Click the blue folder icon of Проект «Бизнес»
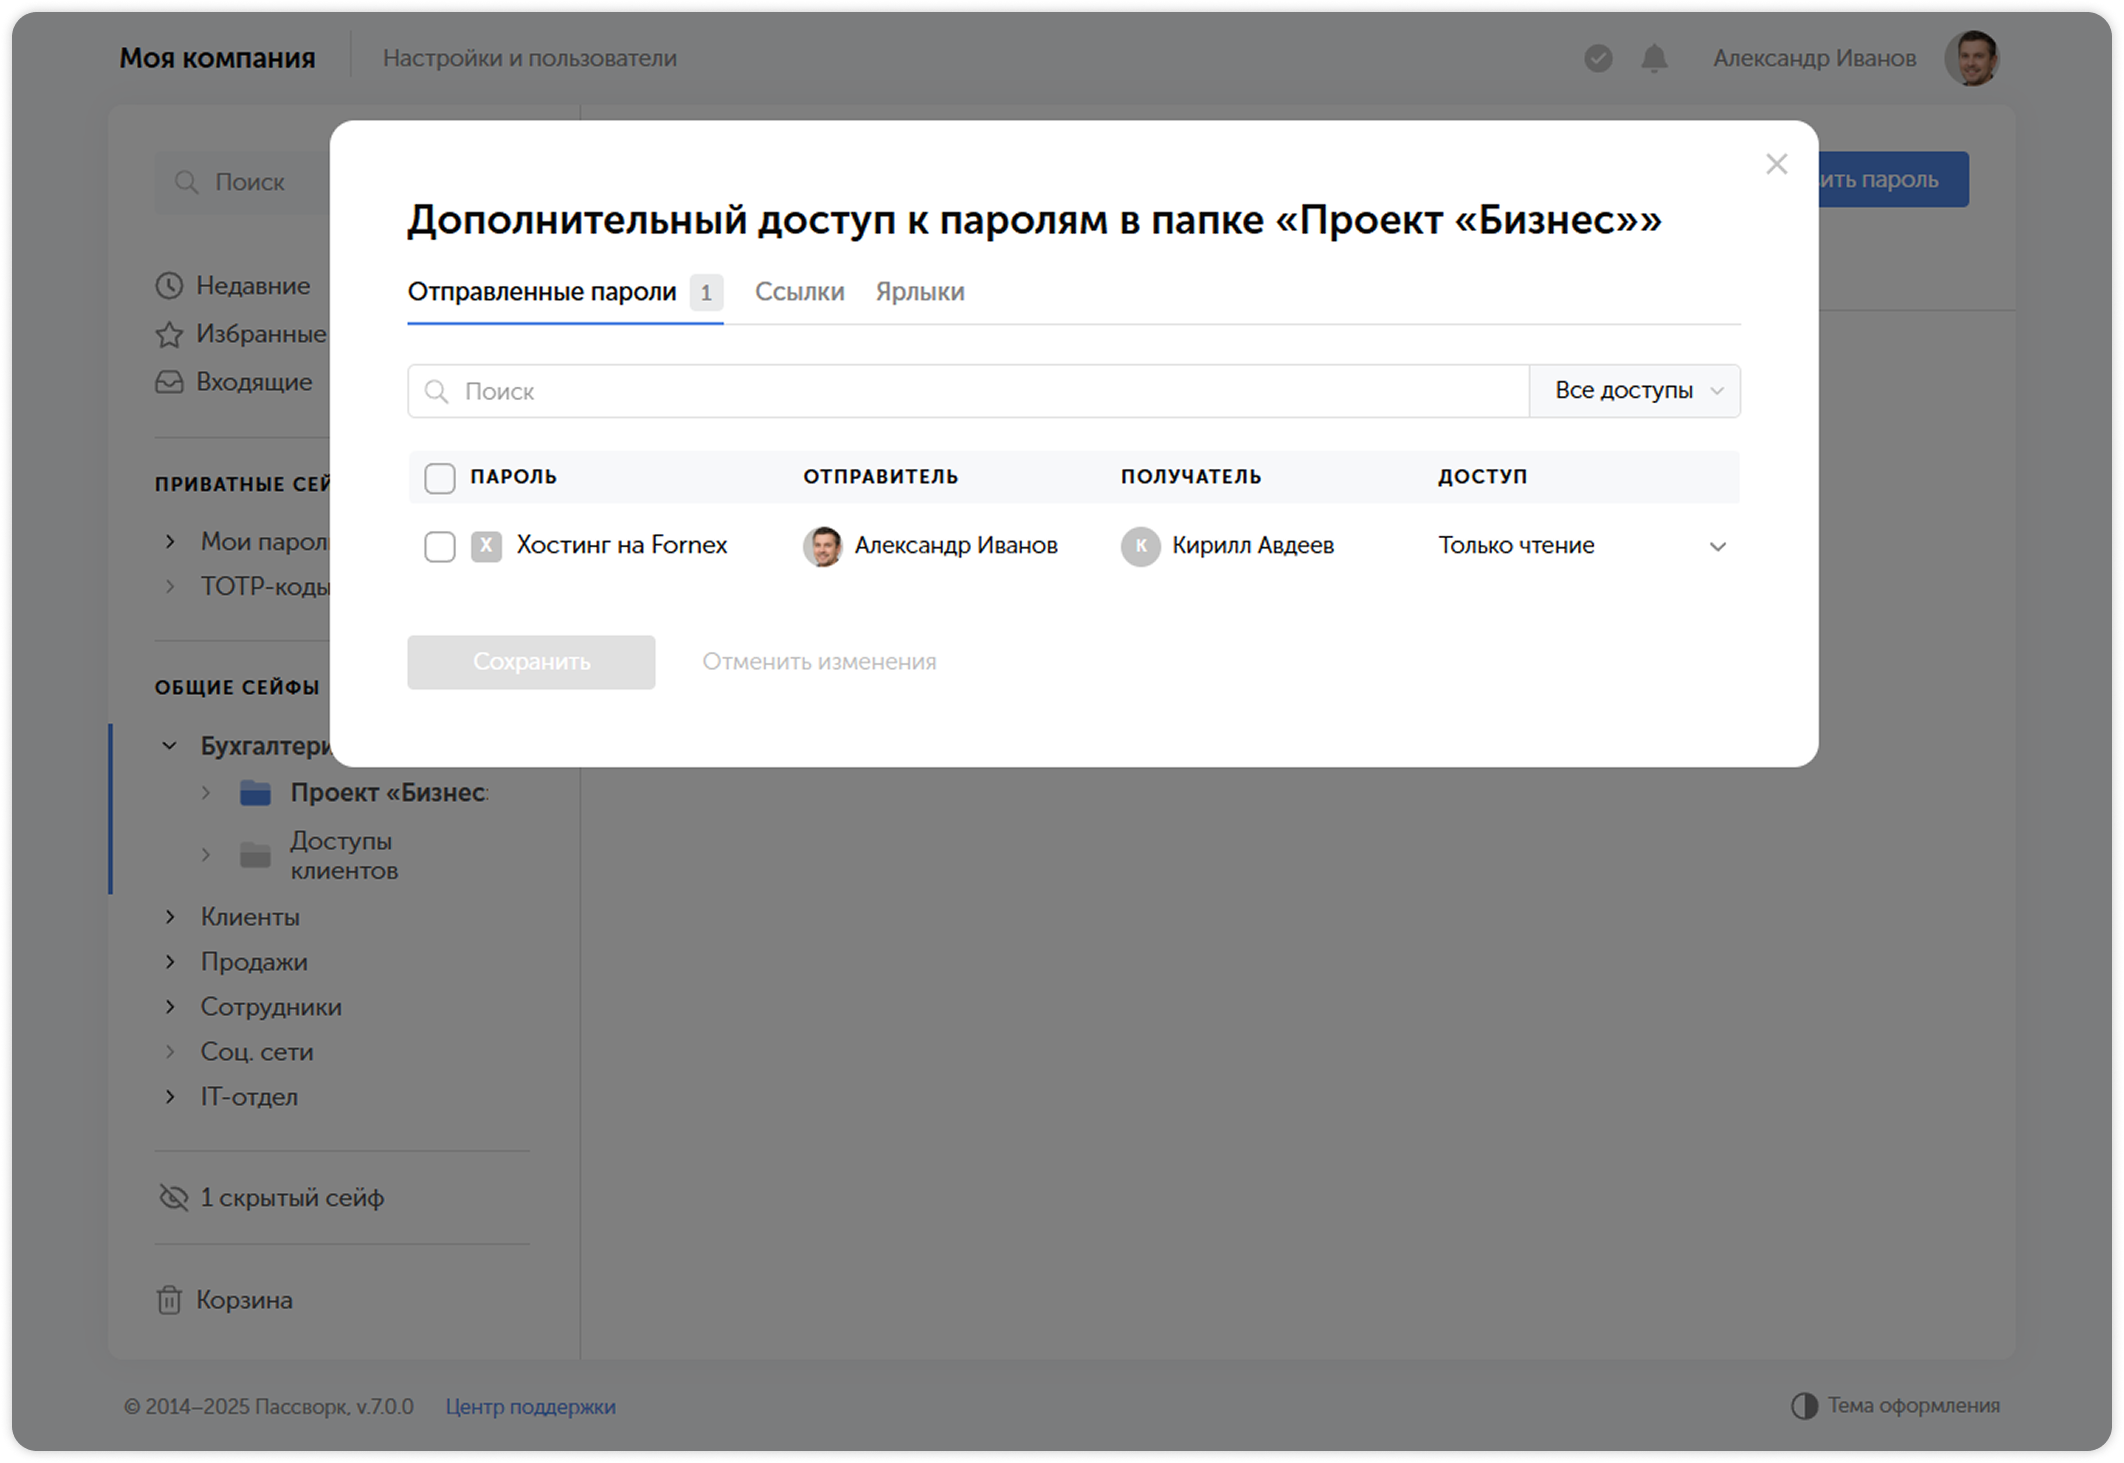This screenshot has width=2124, height=1463. coord(256,793)
